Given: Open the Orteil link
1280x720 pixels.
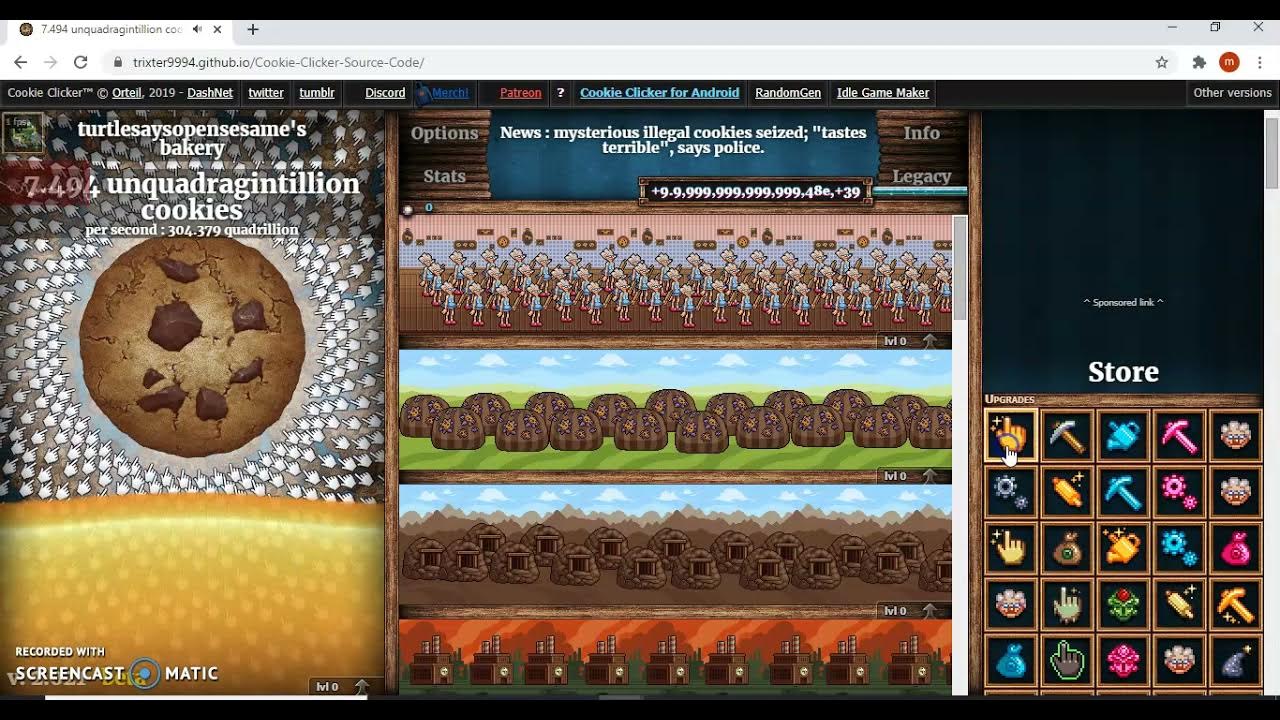Looking at the screenshot, I should (127, 92).
